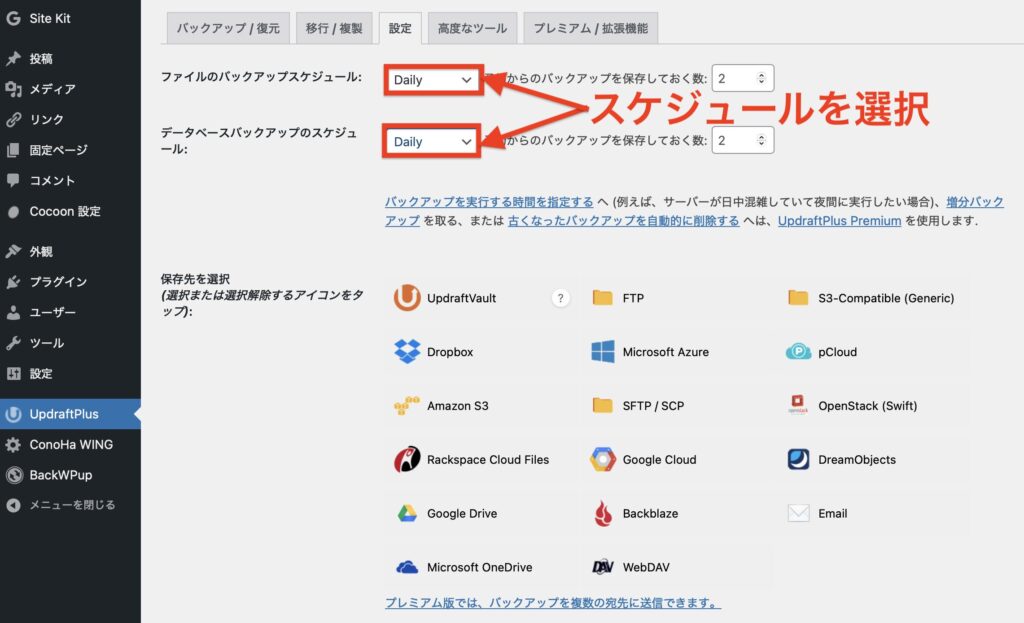Image resolution: width=1024 pixels, height=623 pixels.
Task: Collapse the sidebar with メニューを閉じる
Action: [71, 505]
